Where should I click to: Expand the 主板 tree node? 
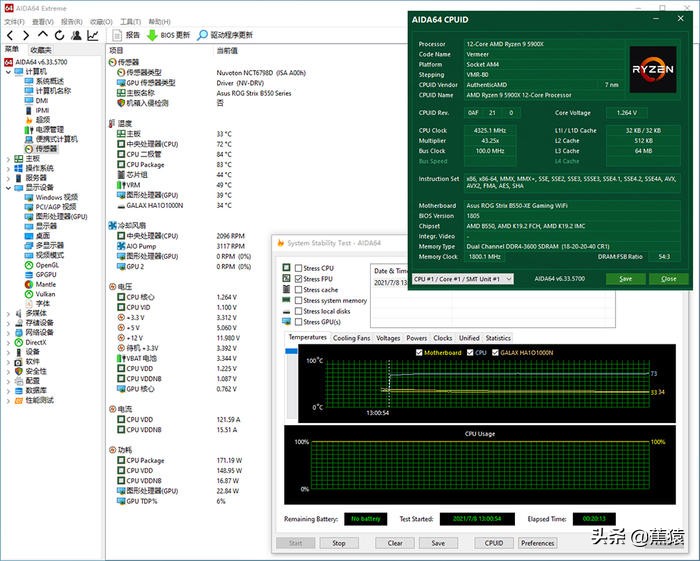click(8, 159)
